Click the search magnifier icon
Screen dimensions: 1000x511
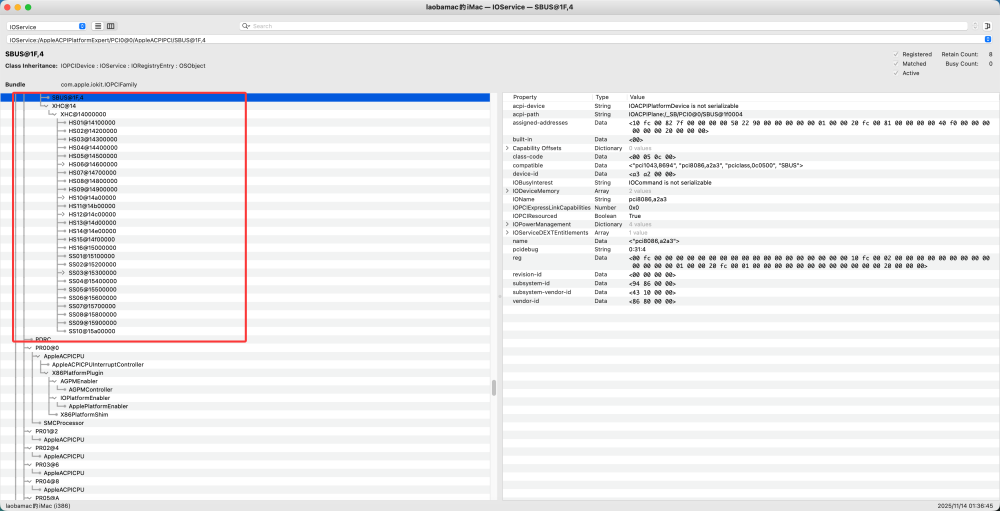247,26
